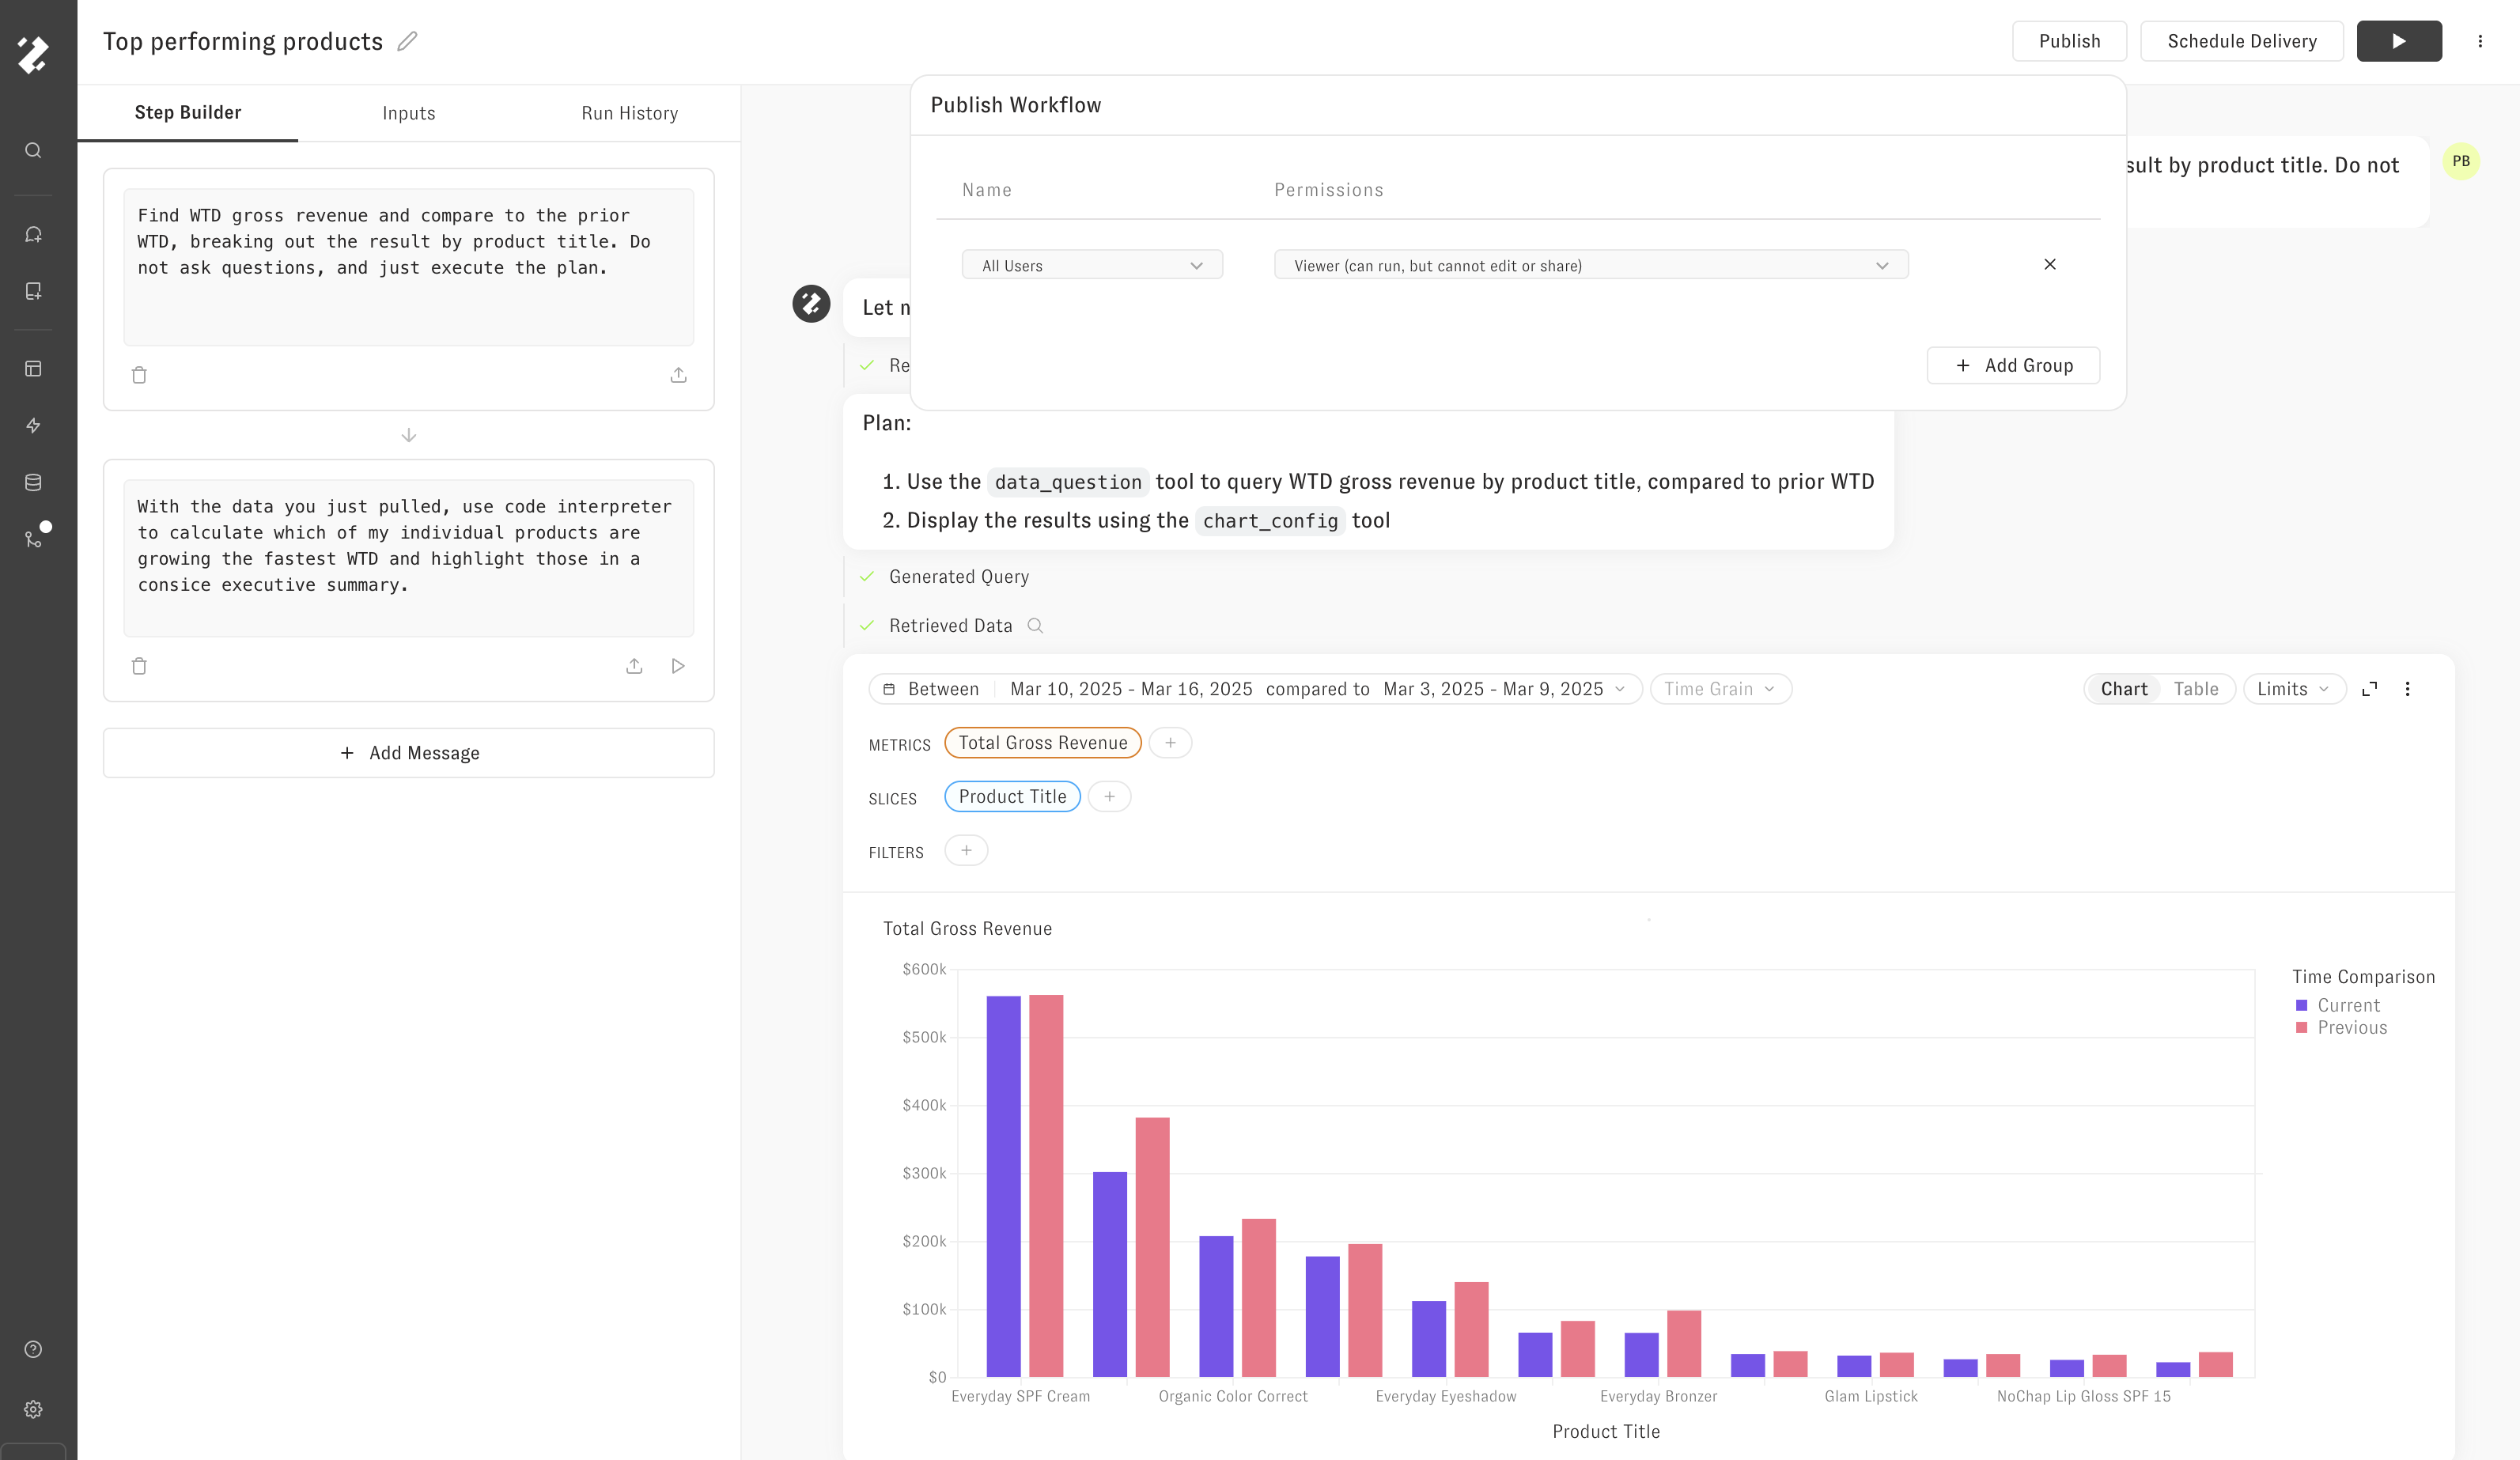Click the Everyday Bronzer axis label

[1659, 1397]
